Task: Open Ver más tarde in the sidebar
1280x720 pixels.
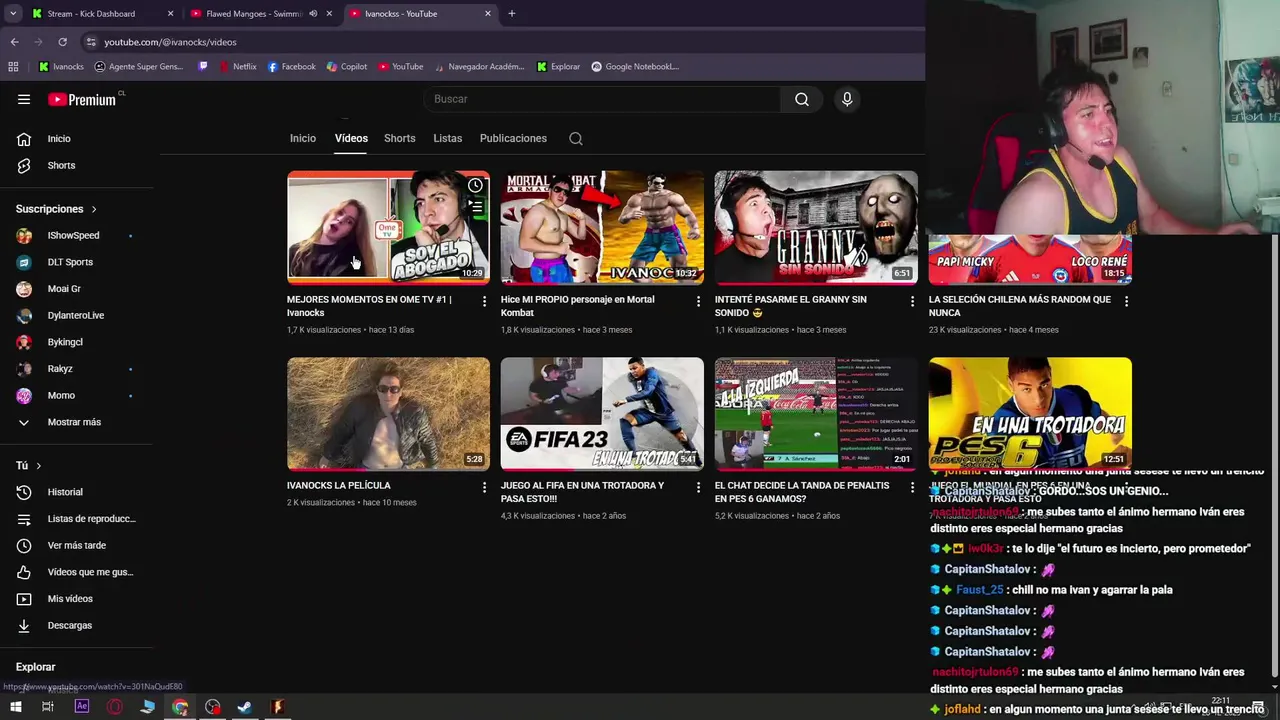Action: pos(76,545)
